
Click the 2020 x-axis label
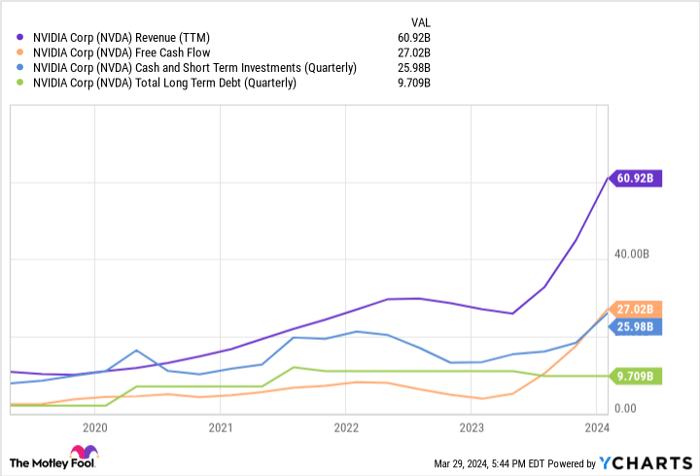[95, 428]
